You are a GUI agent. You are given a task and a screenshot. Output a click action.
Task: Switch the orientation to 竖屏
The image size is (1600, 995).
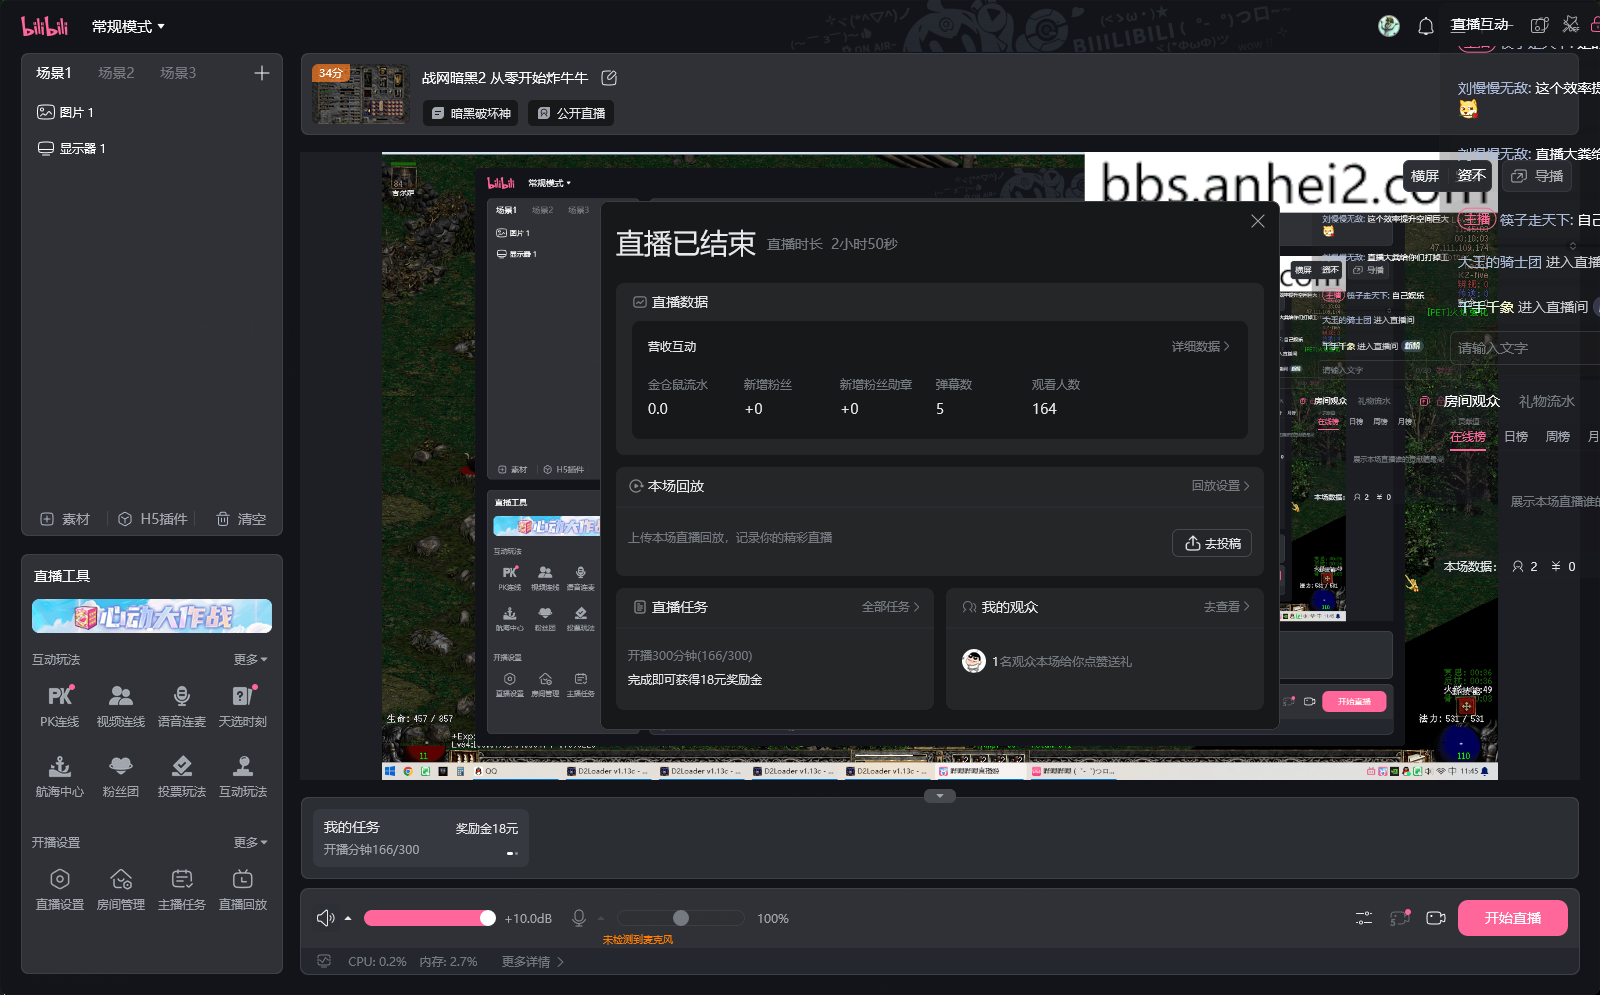click(1471, 176)
